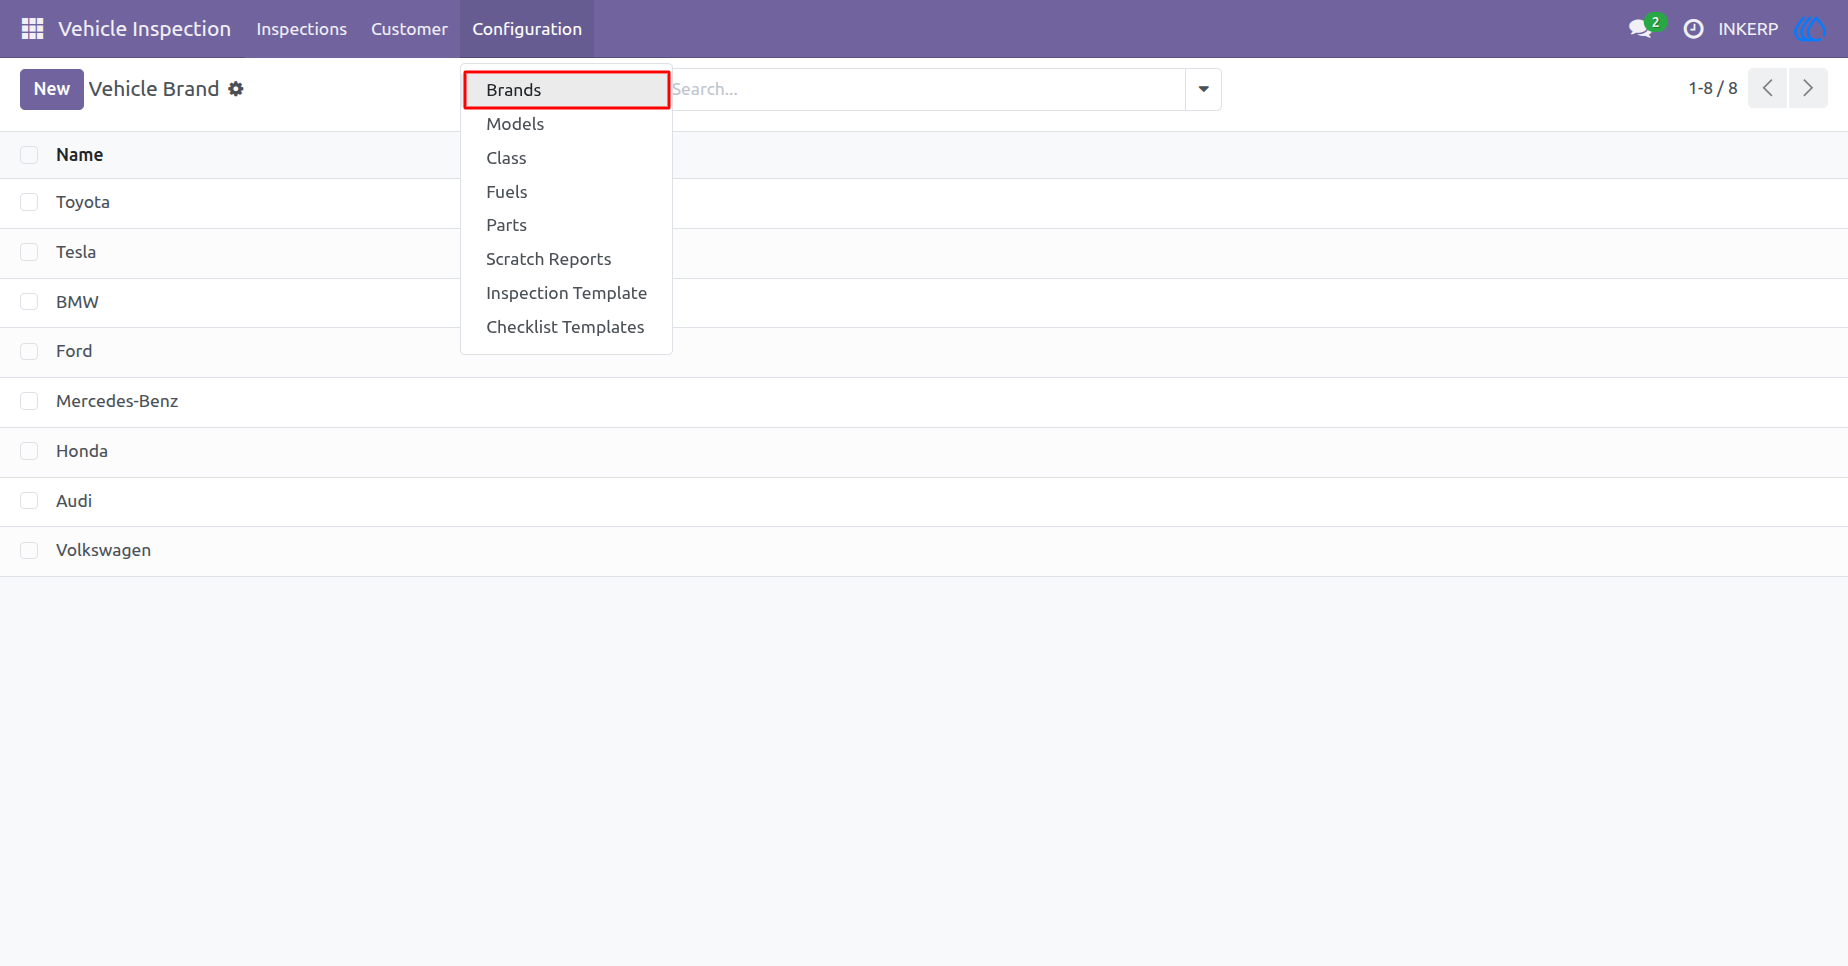Open the Volkswagen brand record
Image resolution: width=1848 pixels, height=966 pixels.
click(x=104, y=550)
